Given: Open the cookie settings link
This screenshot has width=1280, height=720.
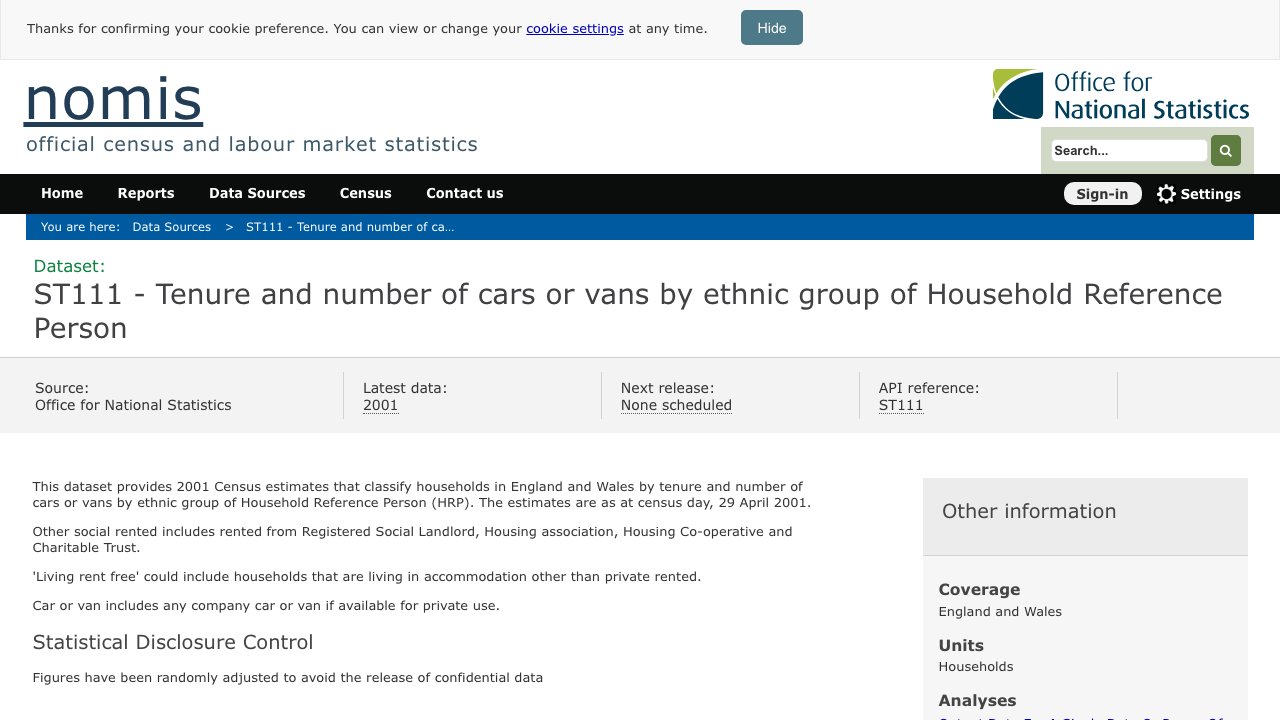Looking at the screenshot, I should [x=575, y=28].
